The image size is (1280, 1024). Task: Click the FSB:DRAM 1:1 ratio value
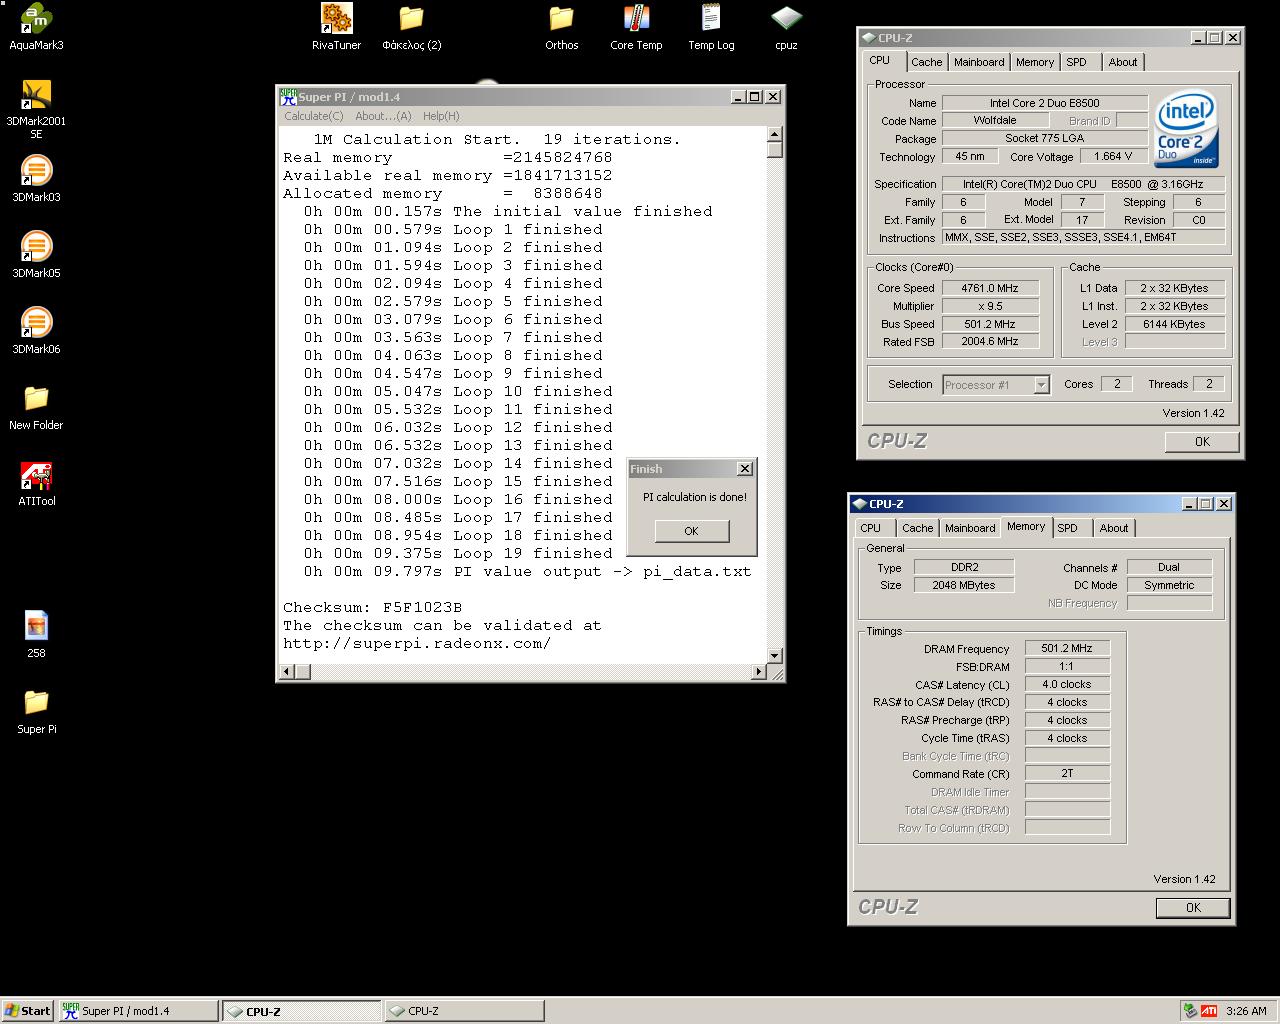pos(1067,666)
